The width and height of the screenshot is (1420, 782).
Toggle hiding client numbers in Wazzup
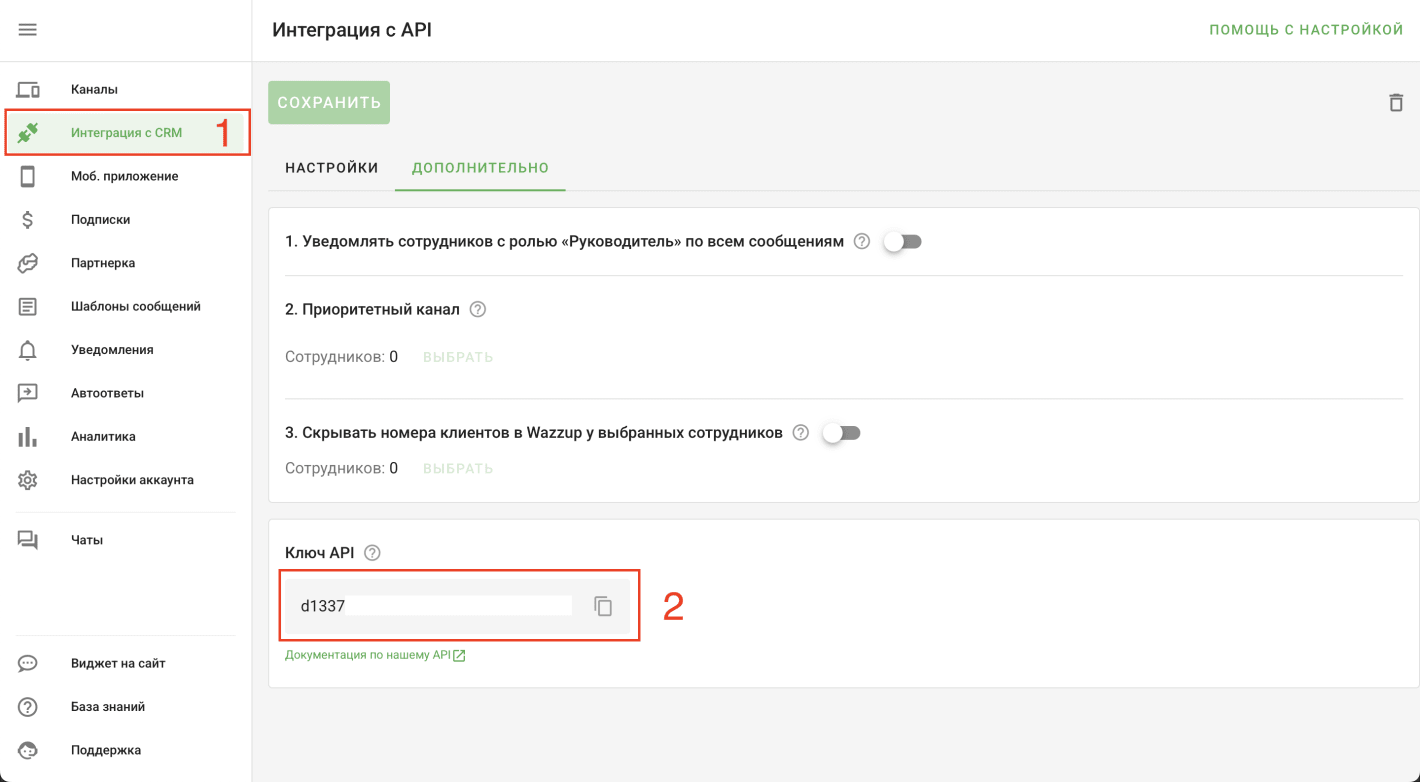841,433
